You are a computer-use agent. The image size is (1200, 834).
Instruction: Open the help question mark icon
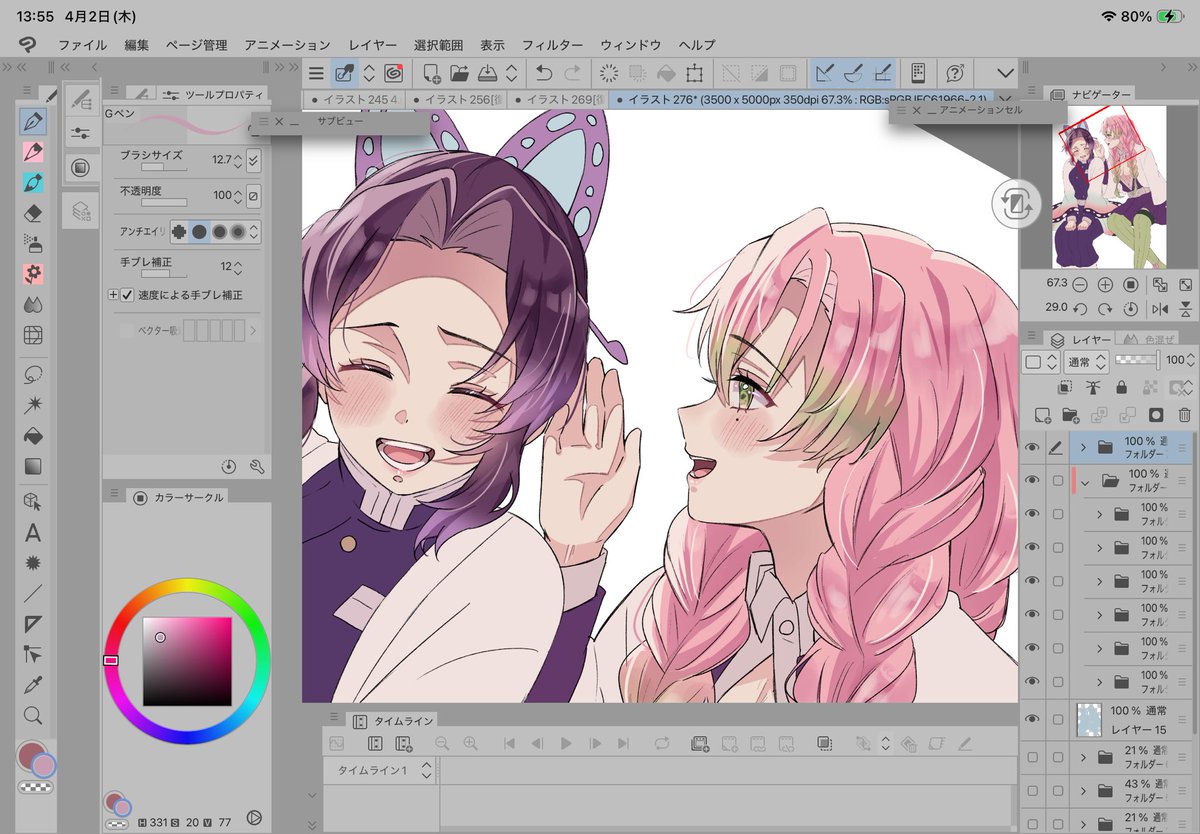coord(954,72)
